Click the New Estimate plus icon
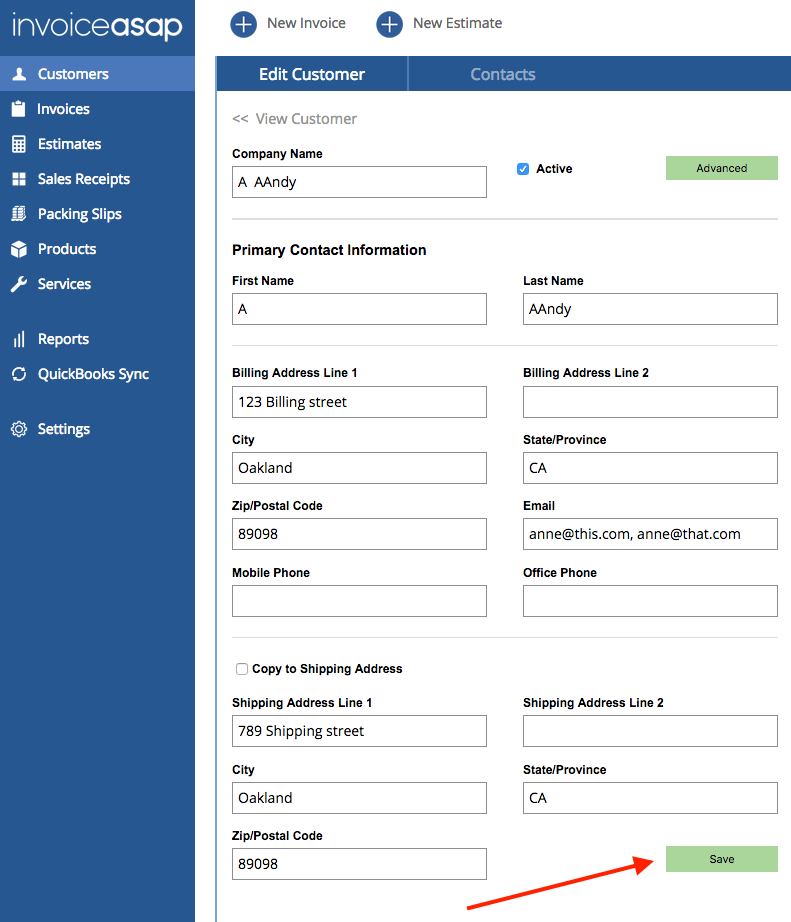This screenshot has height=922, width=791. click(x=389, y=24)
